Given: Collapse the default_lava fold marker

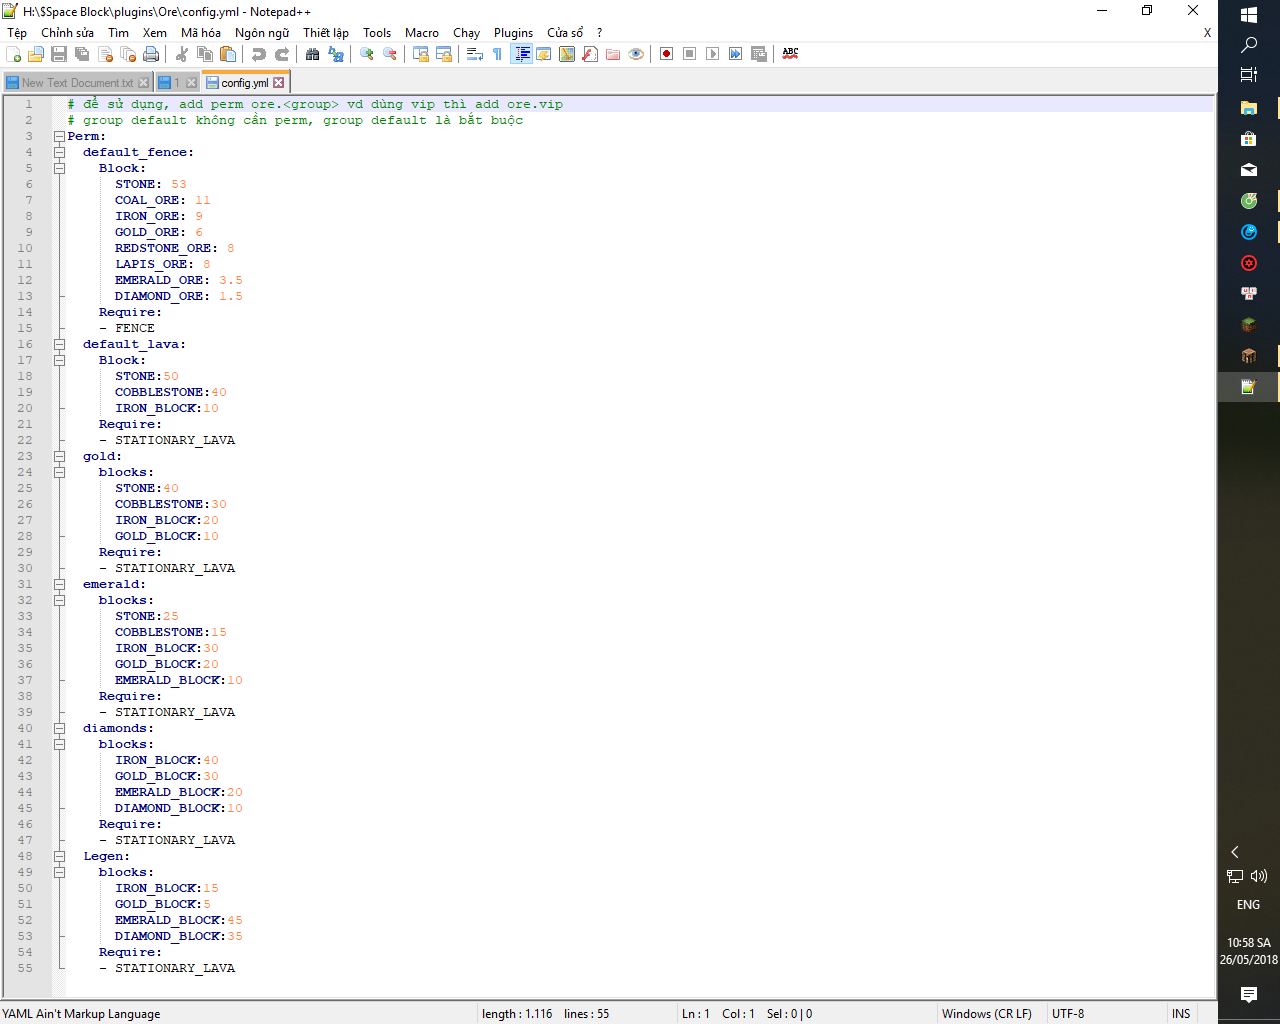Looking at the screenshot, I should (59, 345).
